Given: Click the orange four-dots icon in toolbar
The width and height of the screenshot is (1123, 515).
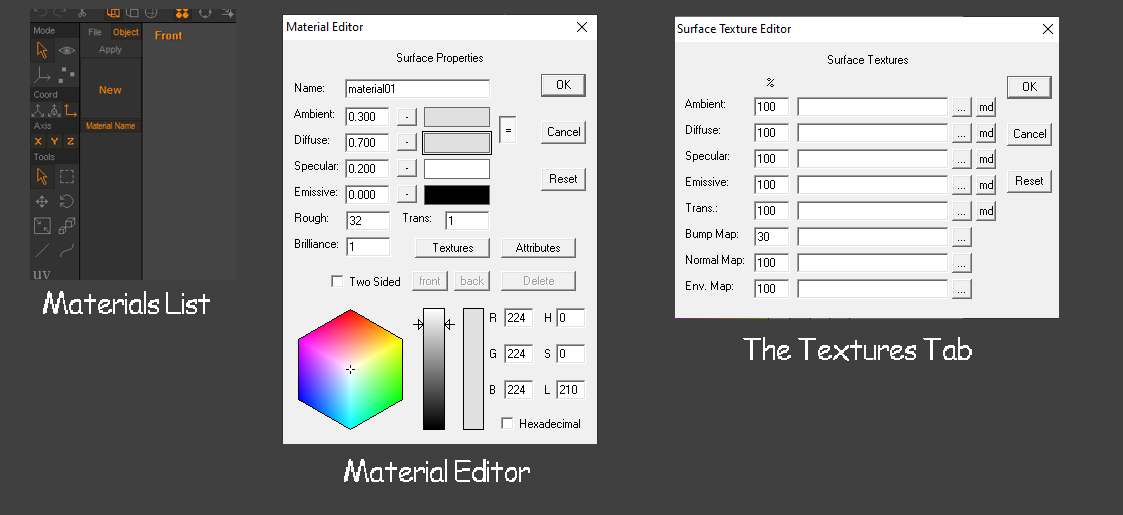Looking at the screenshot, I should pyautogui.click(x=182, y=13).
